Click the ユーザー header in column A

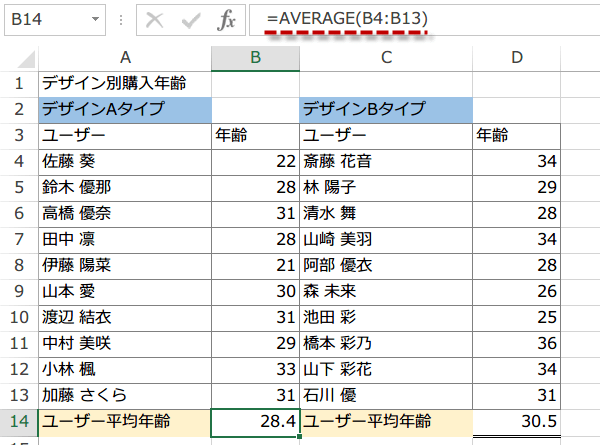pyautogui.click(x=125, y=136)
